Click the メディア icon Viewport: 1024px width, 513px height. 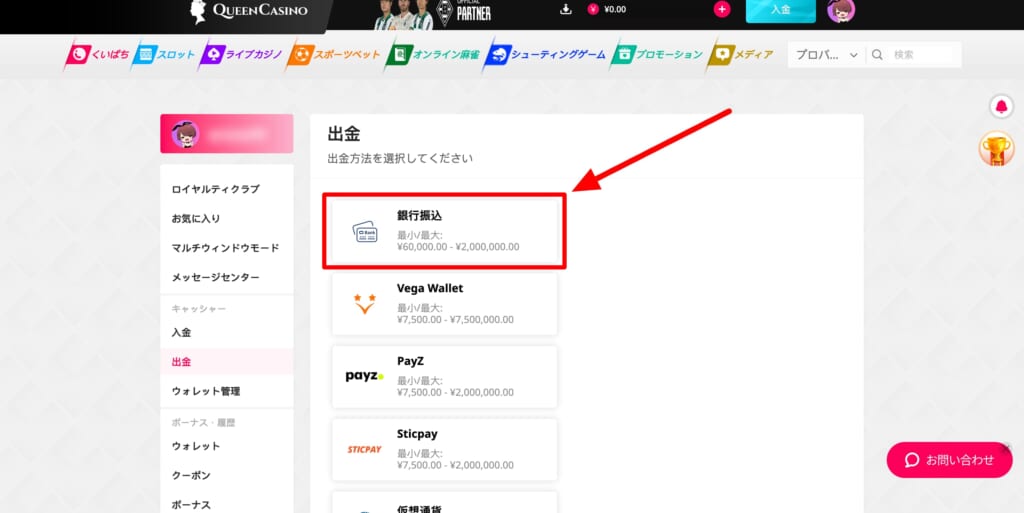pyautogui.click(x=722, y=55)
